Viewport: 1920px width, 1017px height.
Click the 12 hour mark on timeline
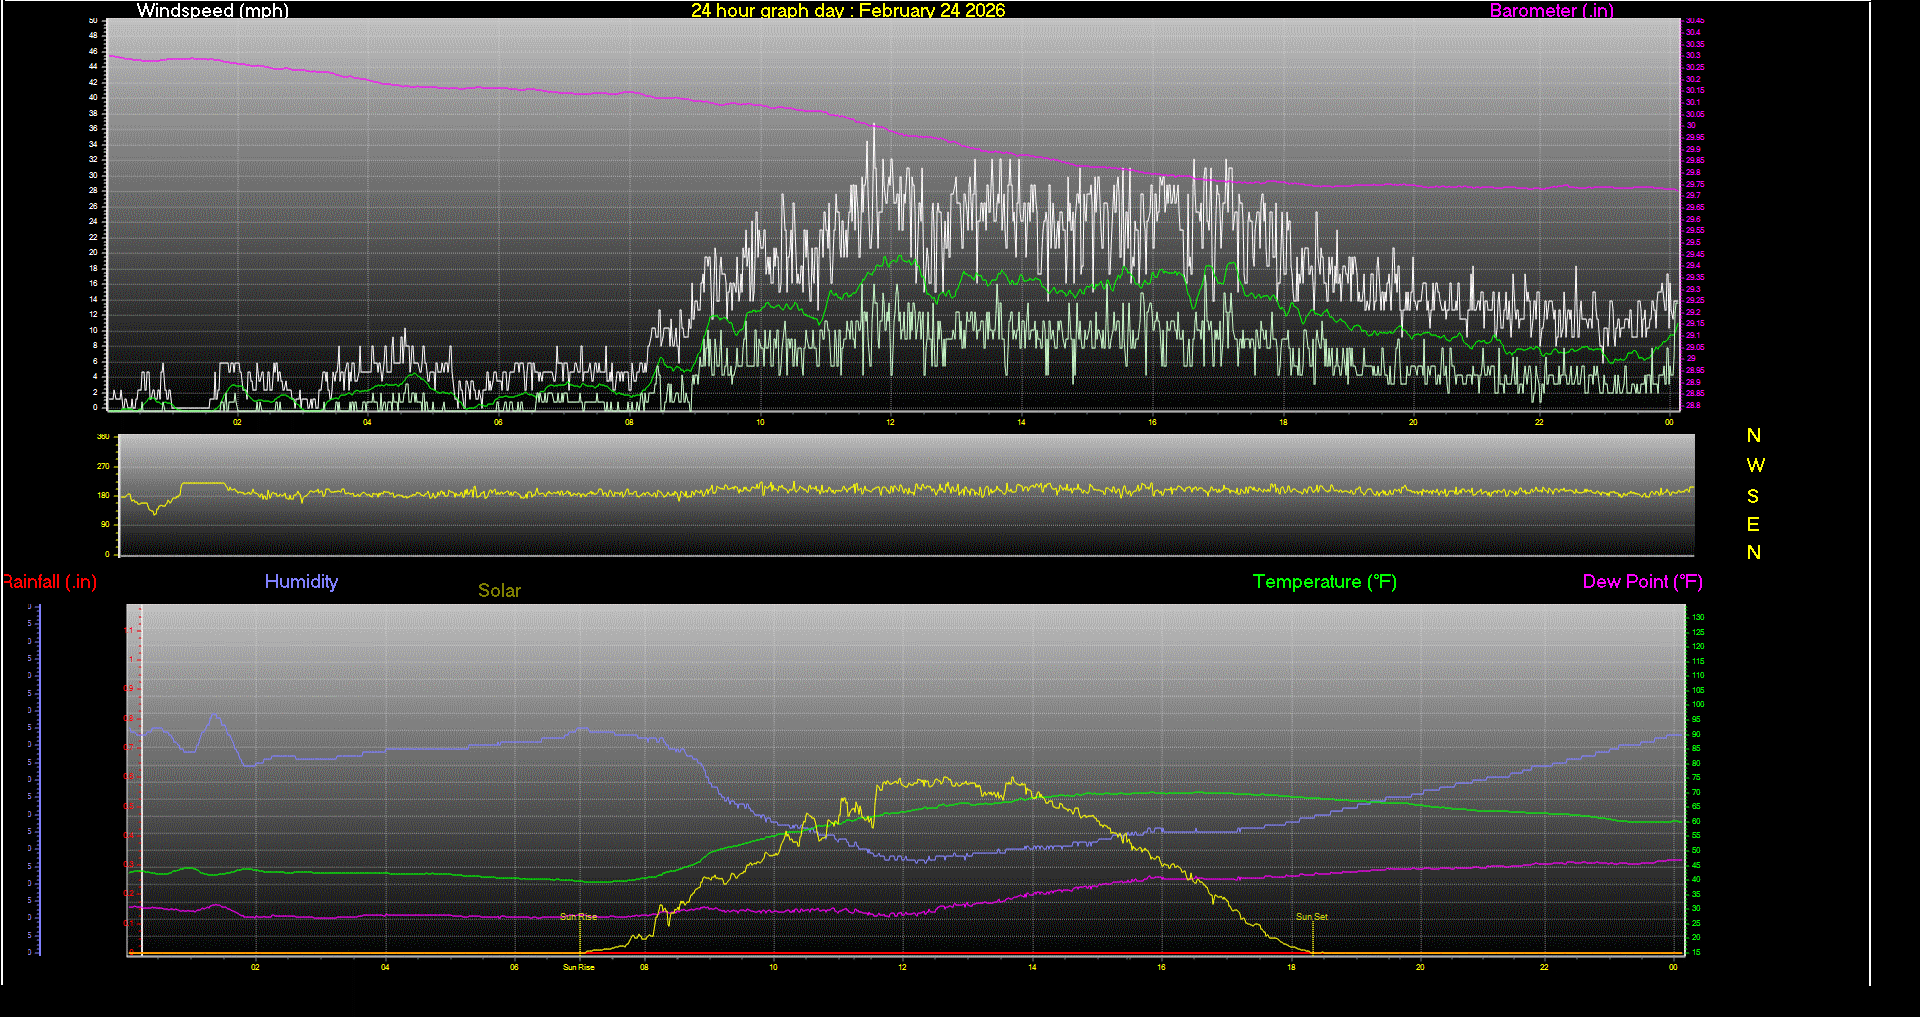tap(890, 422)
